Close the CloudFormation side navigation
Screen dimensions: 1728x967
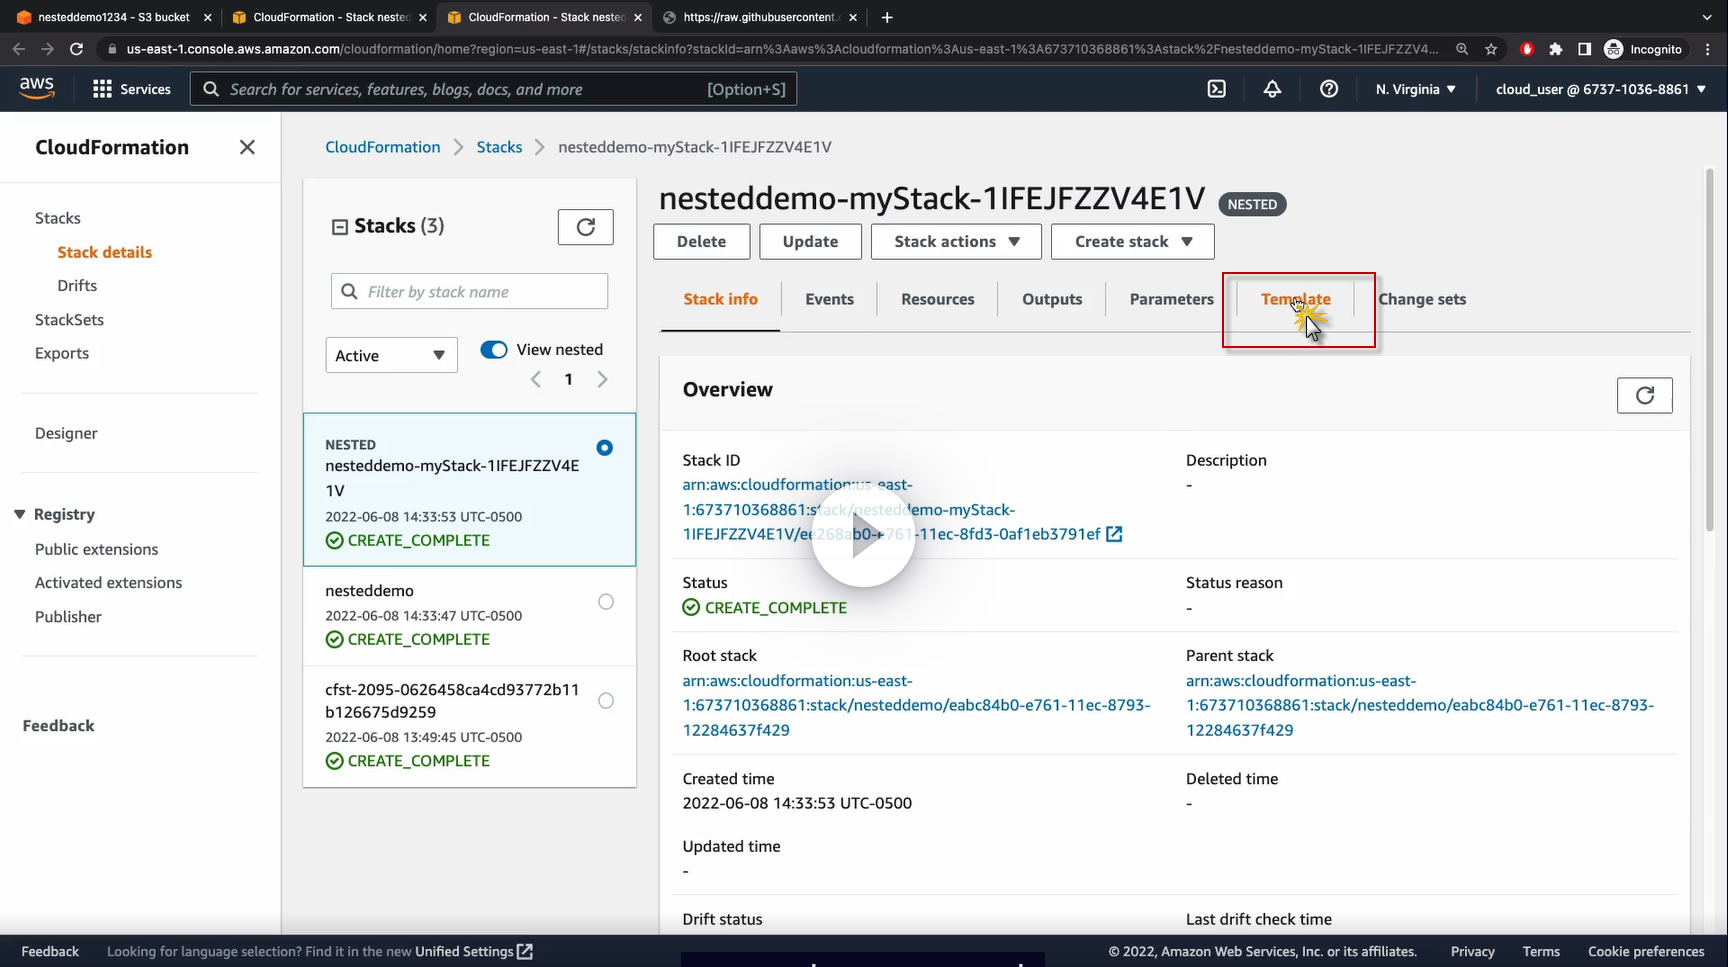[x=247, y=147]
